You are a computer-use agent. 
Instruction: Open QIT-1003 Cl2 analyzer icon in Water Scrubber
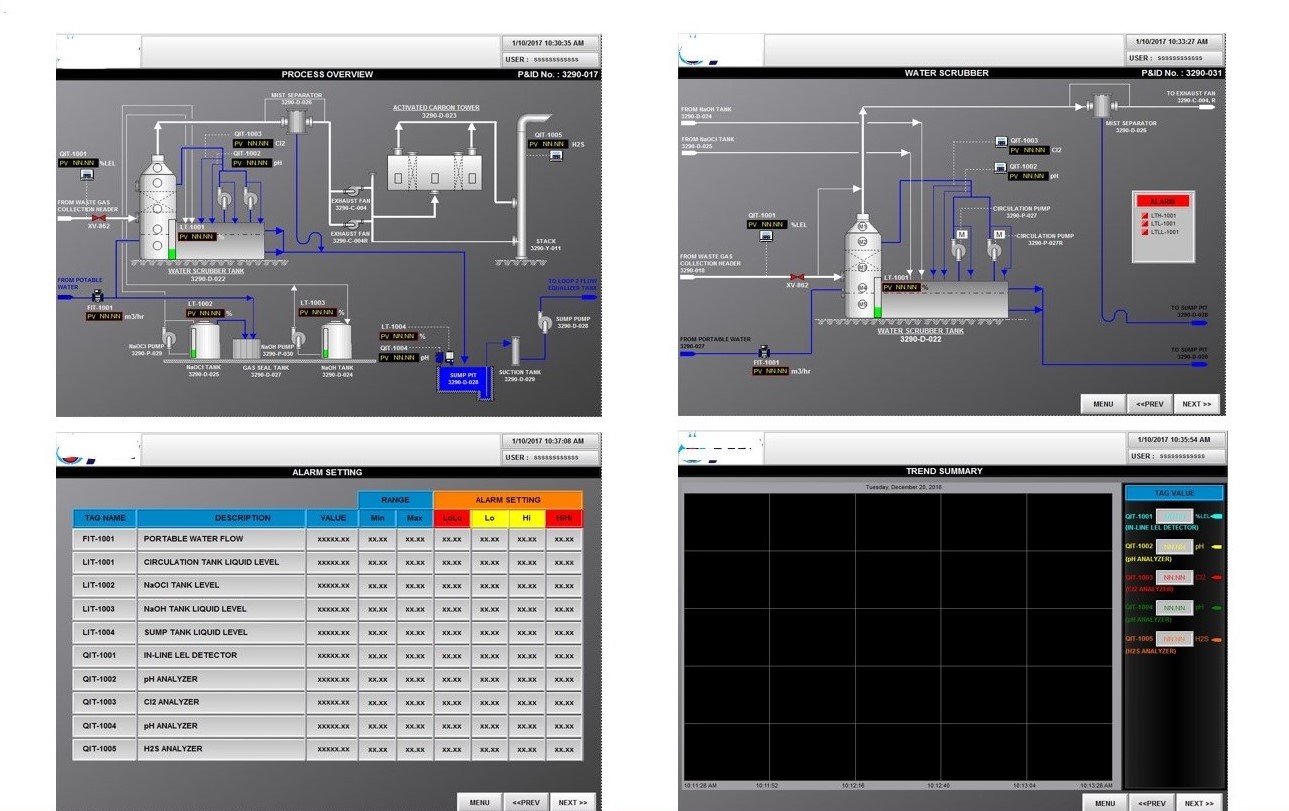coord(1002,141)
